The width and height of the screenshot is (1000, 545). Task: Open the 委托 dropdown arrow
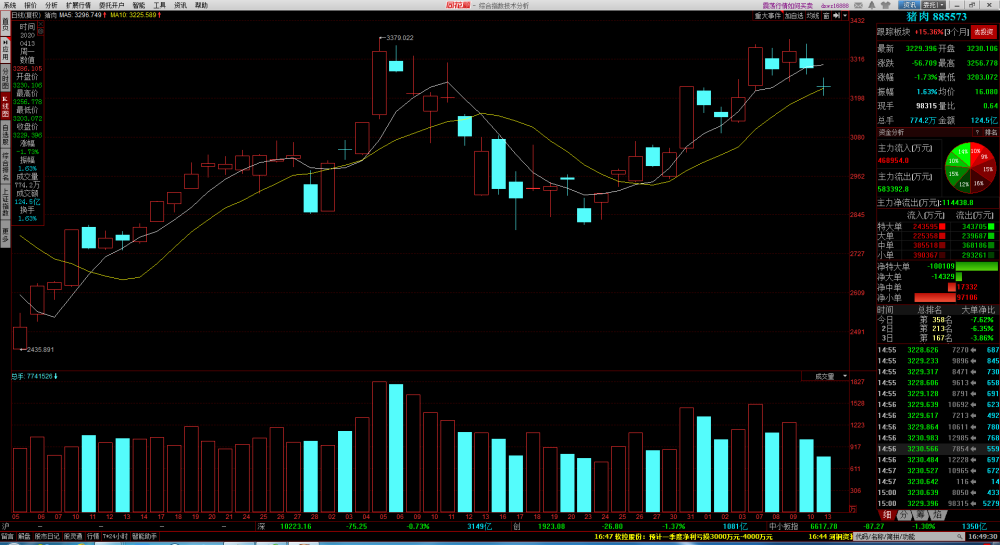click(x=942, y=5)
